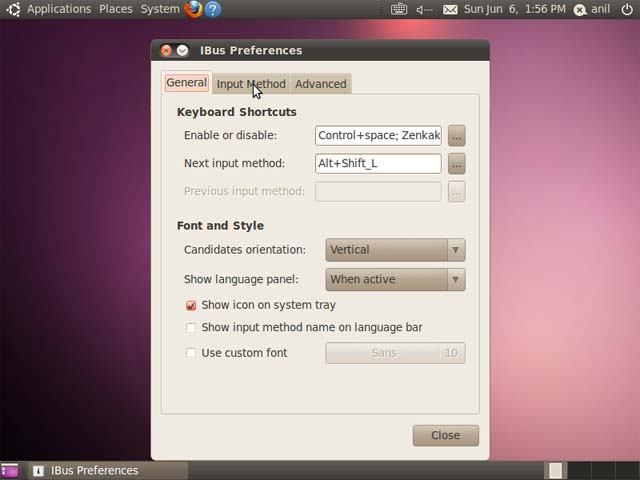Select the first workspace in the switcher
Viewport: 640px width, 480px height.
click(x=556, y=470)
